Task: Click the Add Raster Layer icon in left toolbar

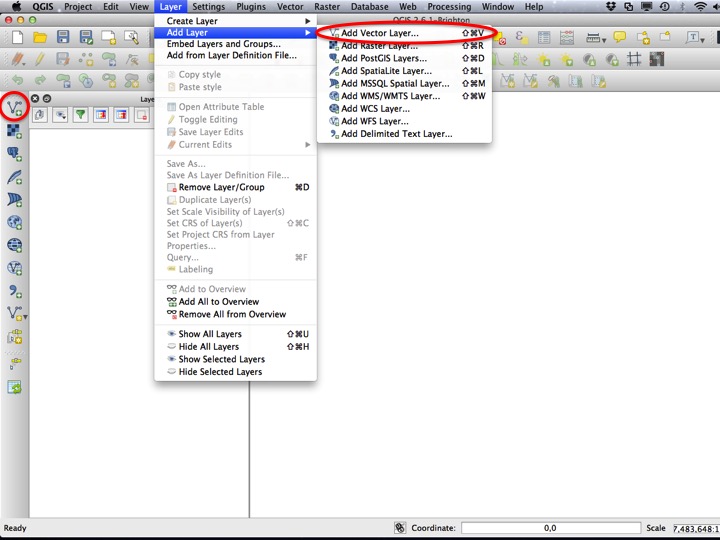Action: [x=14, y=131]
